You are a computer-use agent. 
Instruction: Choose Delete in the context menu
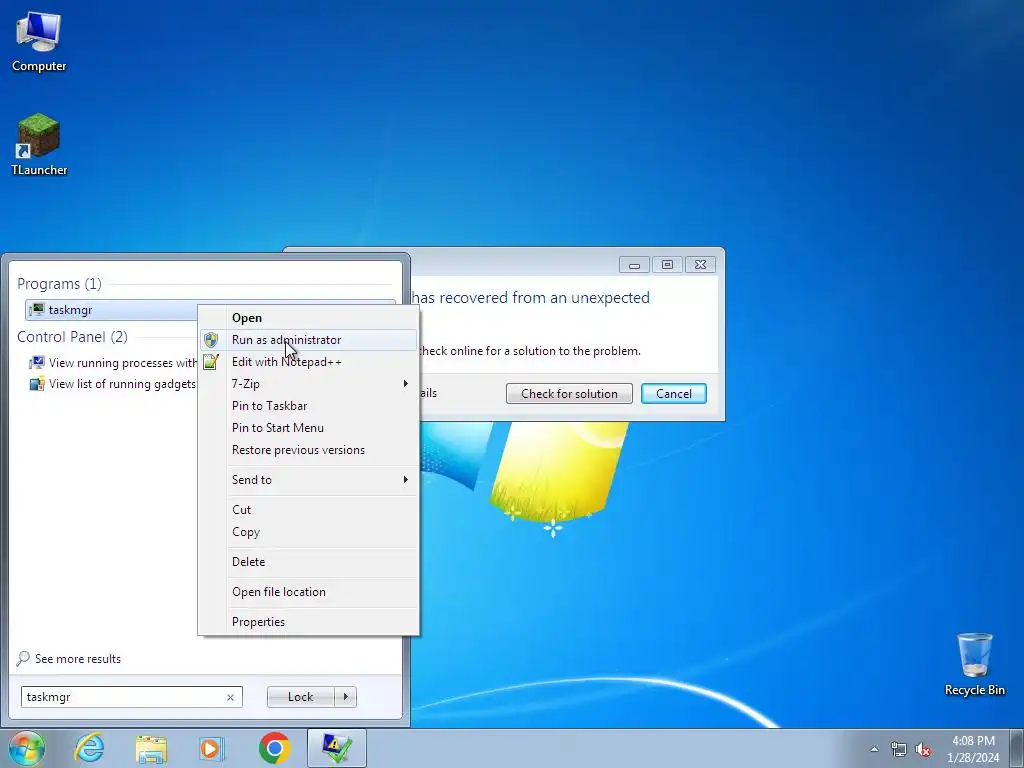click(x=308, y=562)
